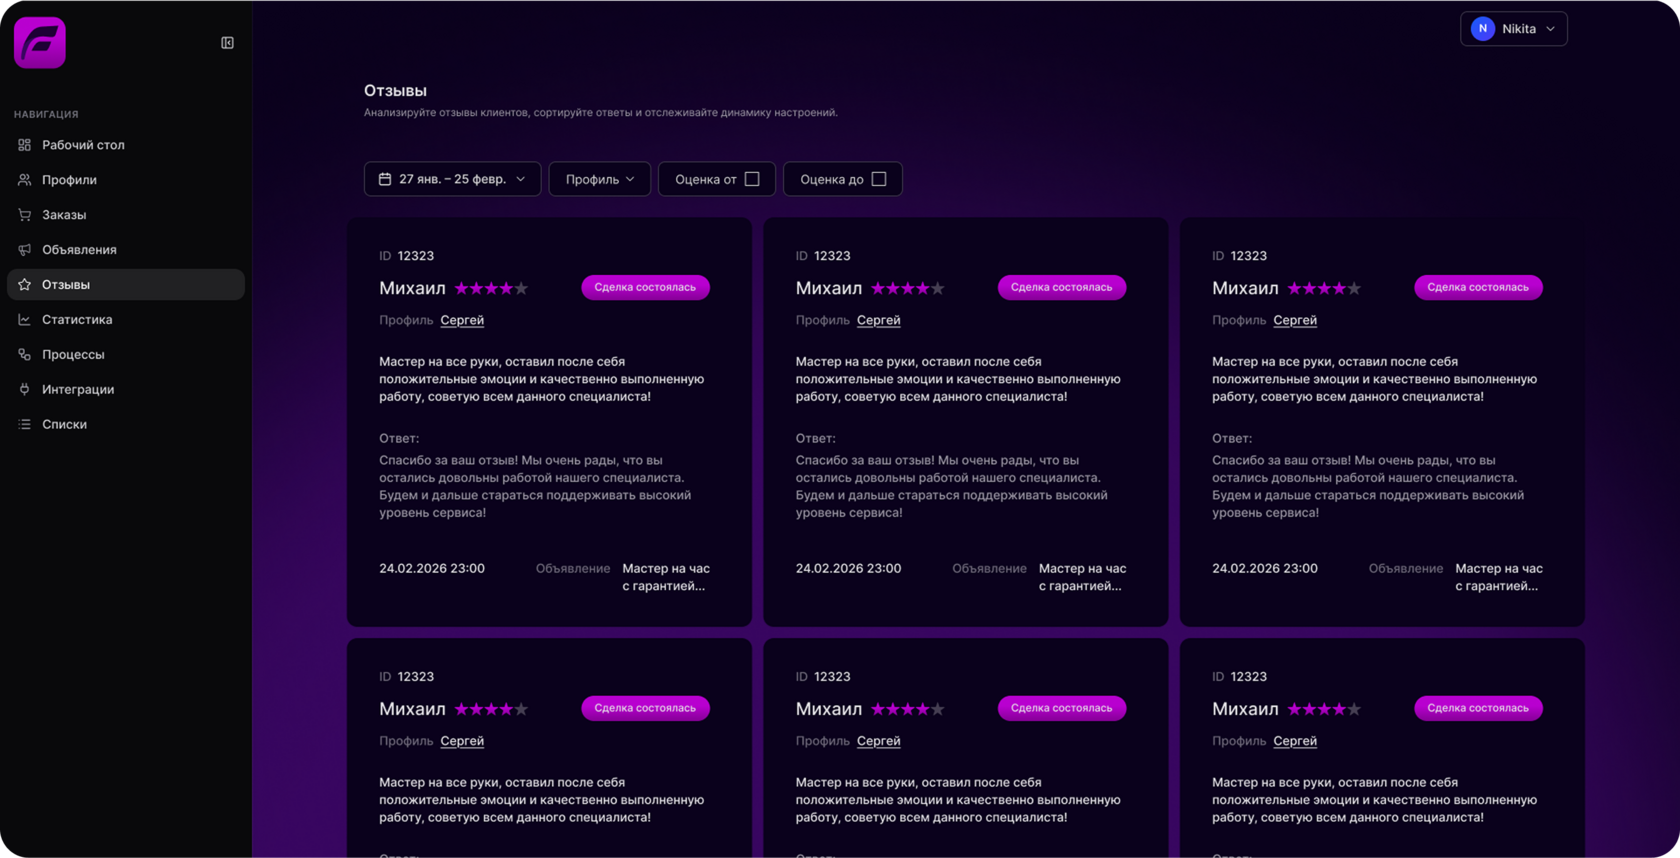The width and height of the screenshot is (1680, 858).
Task: Open the Nikita user account menu
Action: click(x=1513, y=29)
